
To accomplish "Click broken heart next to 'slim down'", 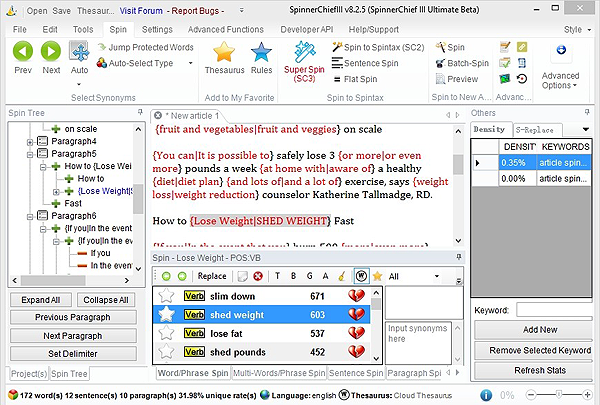I will [x=356, y=296].
